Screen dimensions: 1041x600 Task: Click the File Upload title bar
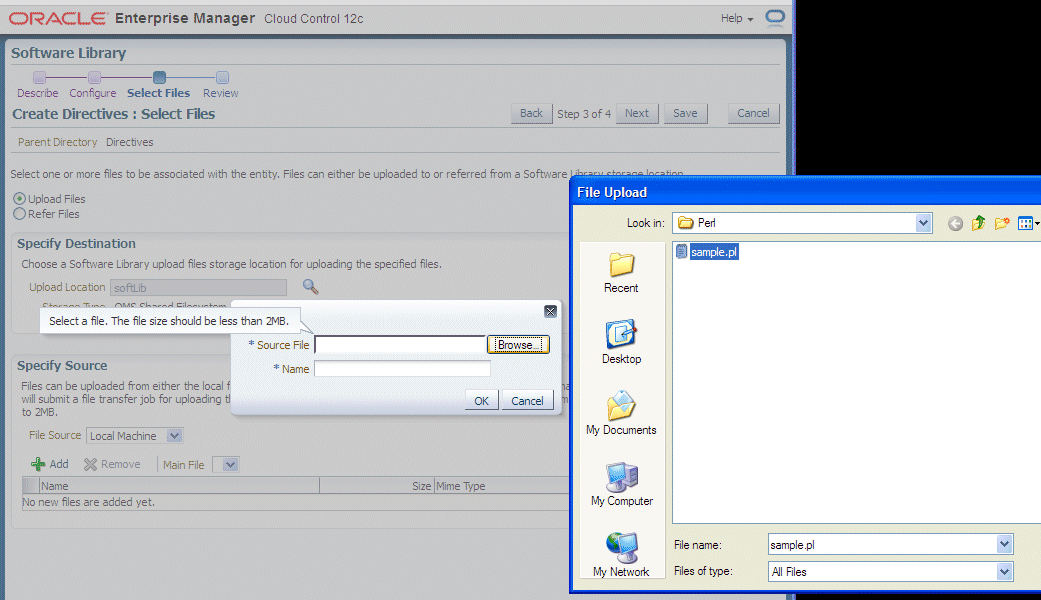point(805,192)
